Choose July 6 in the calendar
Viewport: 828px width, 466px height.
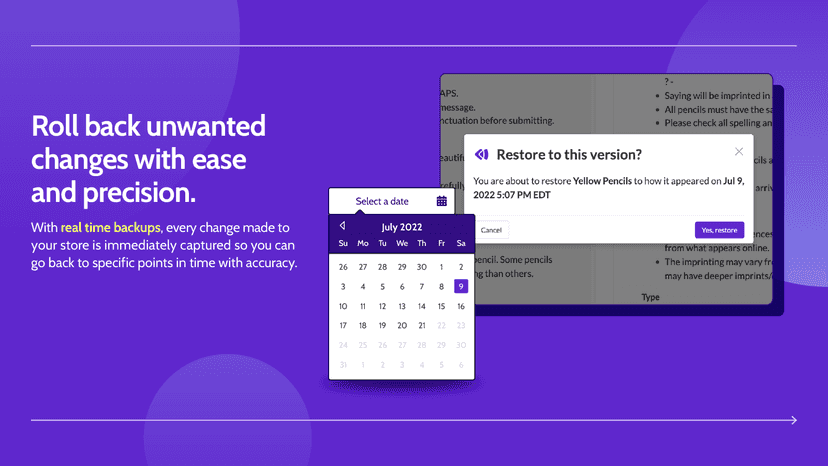pos(402,286)
